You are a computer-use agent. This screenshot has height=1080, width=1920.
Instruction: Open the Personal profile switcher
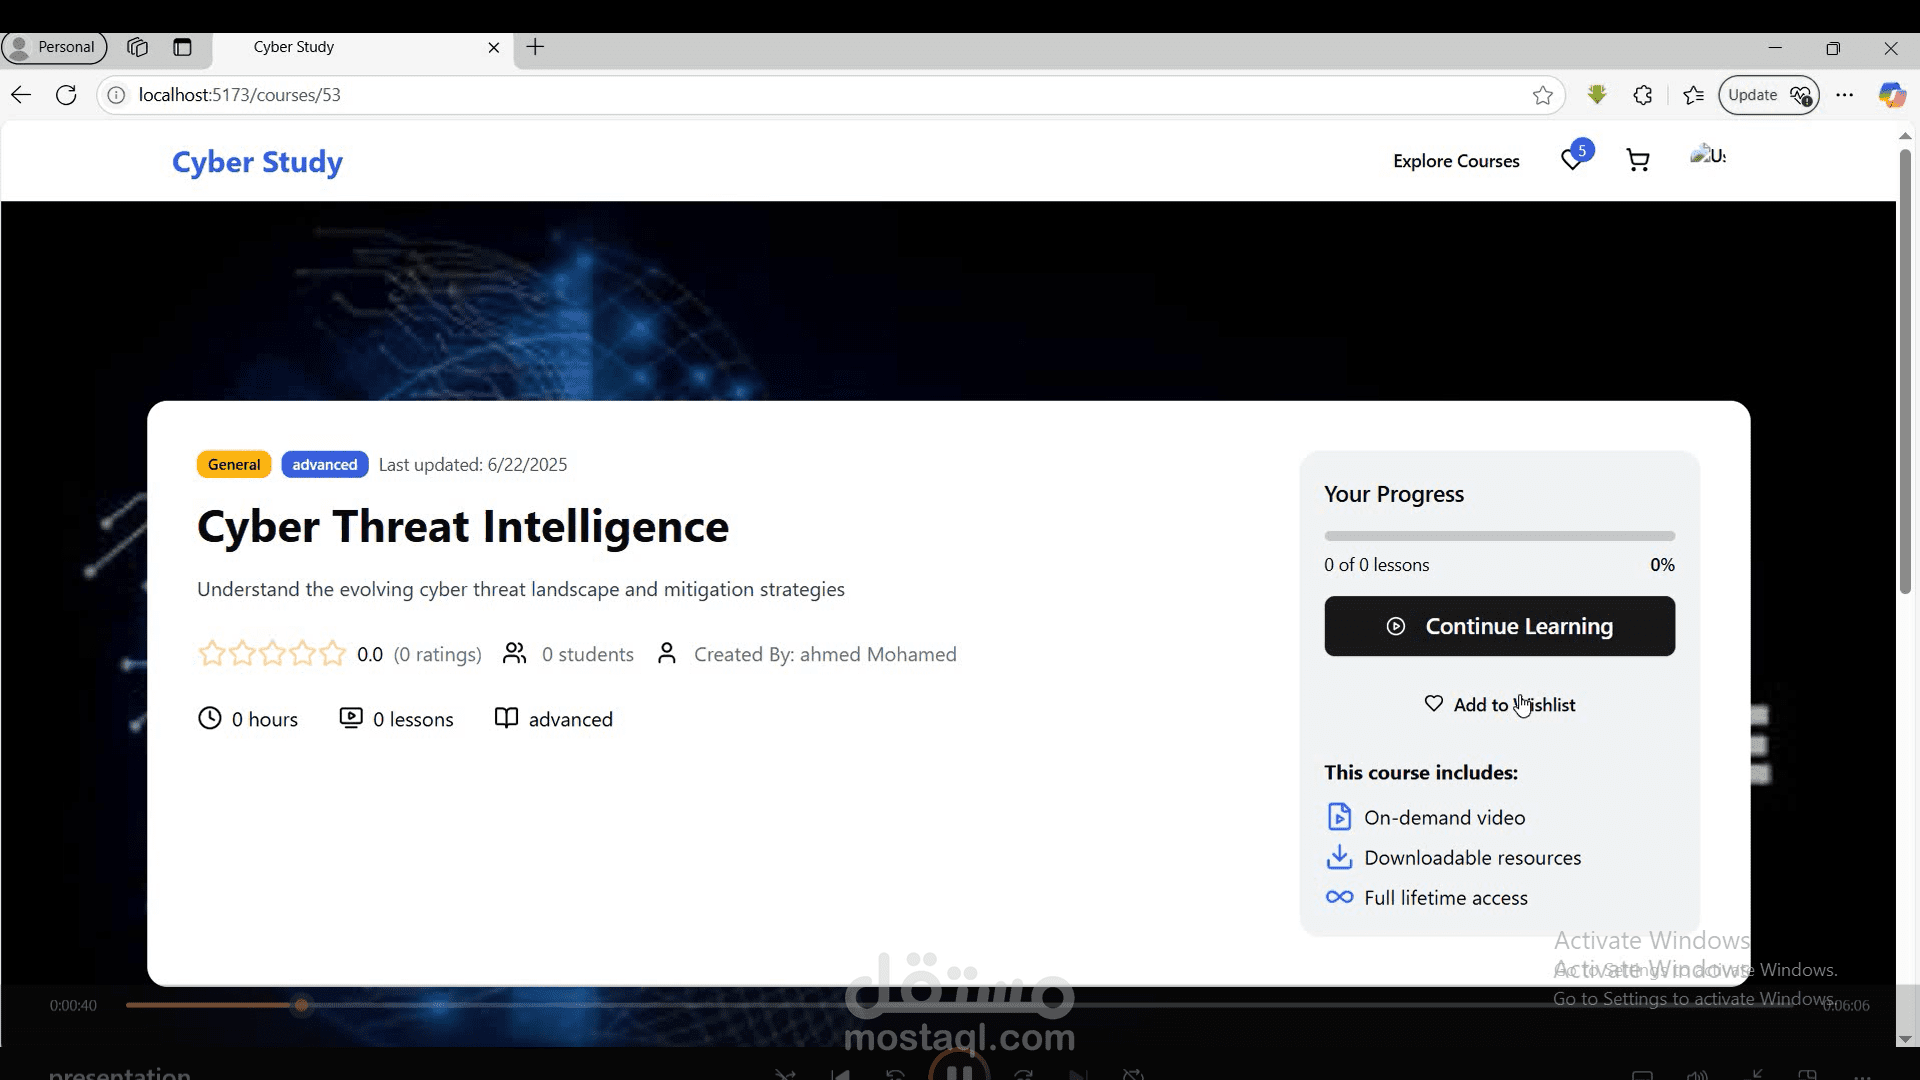tap(54, 47)
